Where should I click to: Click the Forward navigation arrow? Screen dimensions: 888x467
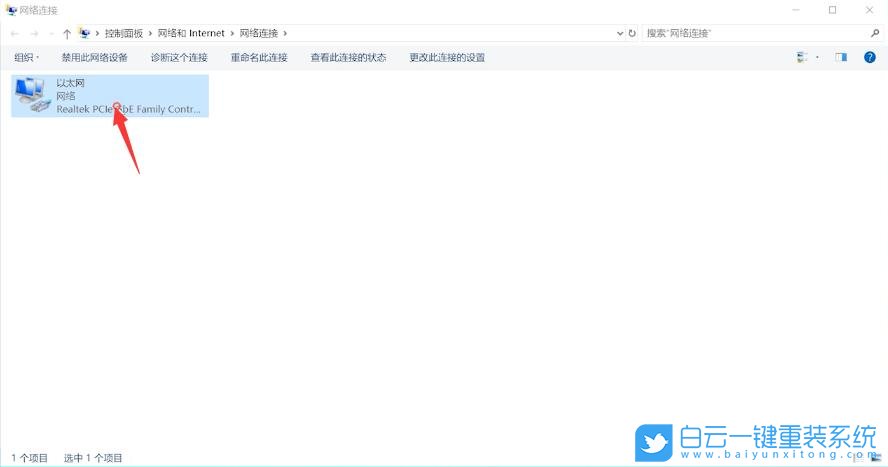[x=33, y=33]
